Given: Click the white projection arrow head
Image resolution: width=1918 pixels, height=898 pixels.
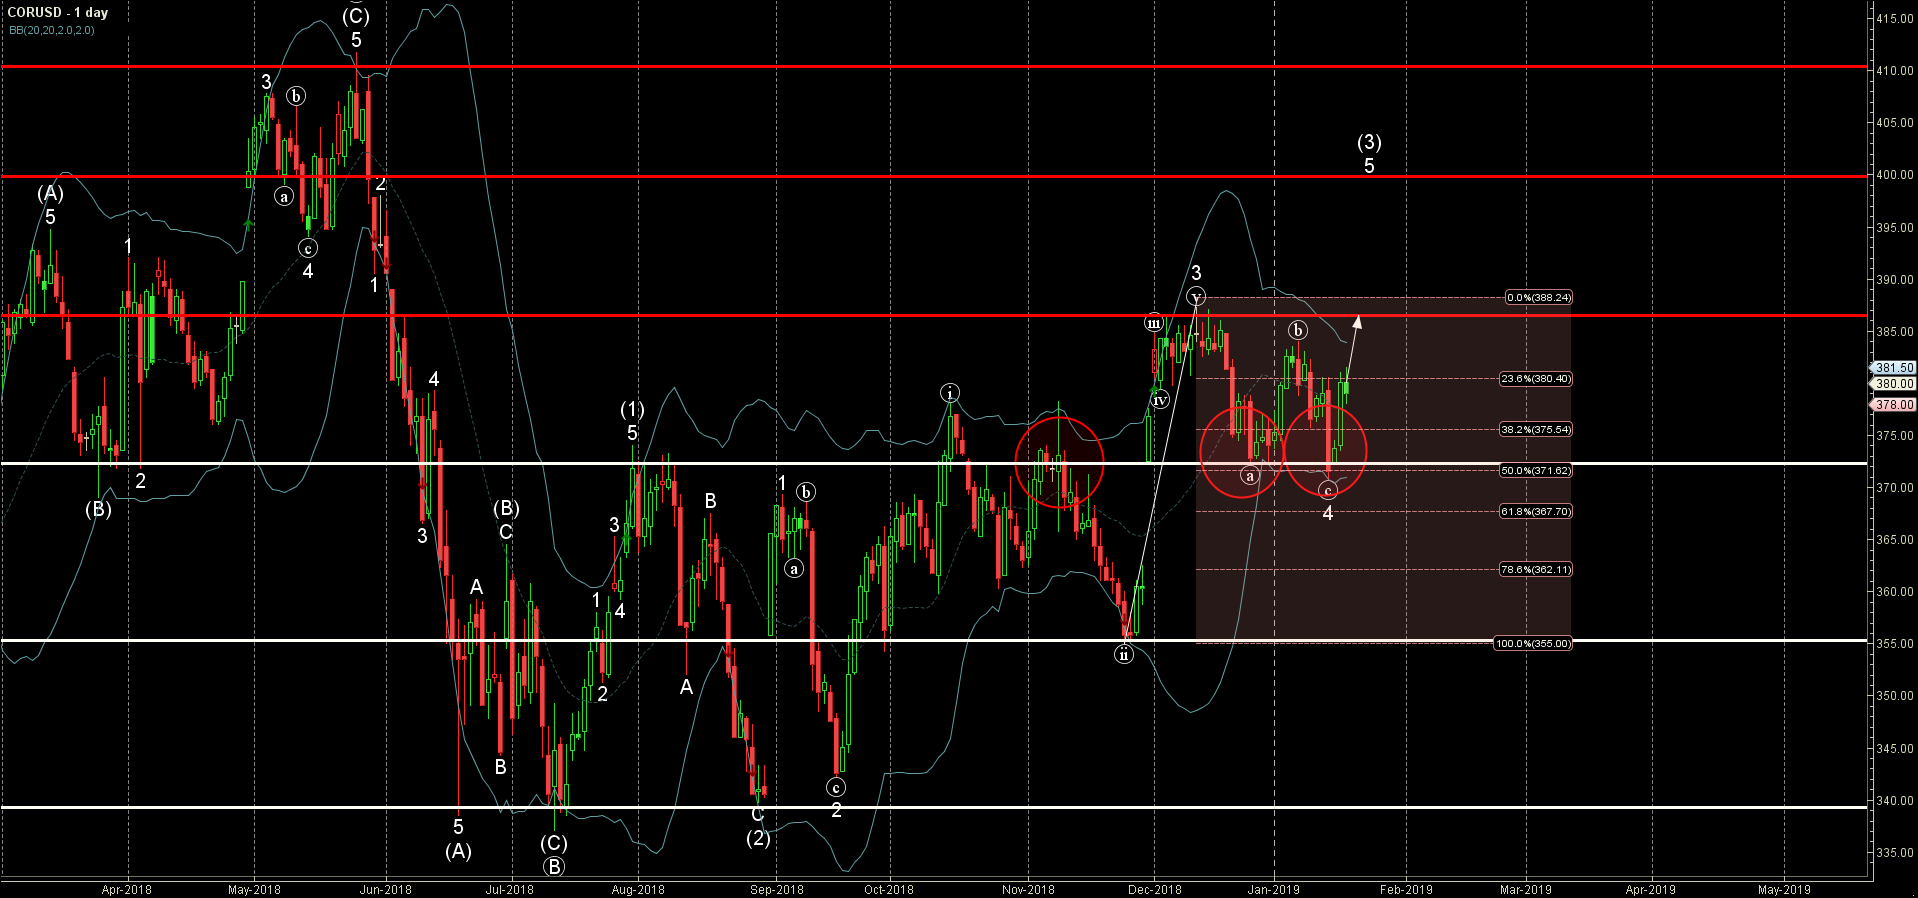Looking at the screenshot, I should point(1357,321).
